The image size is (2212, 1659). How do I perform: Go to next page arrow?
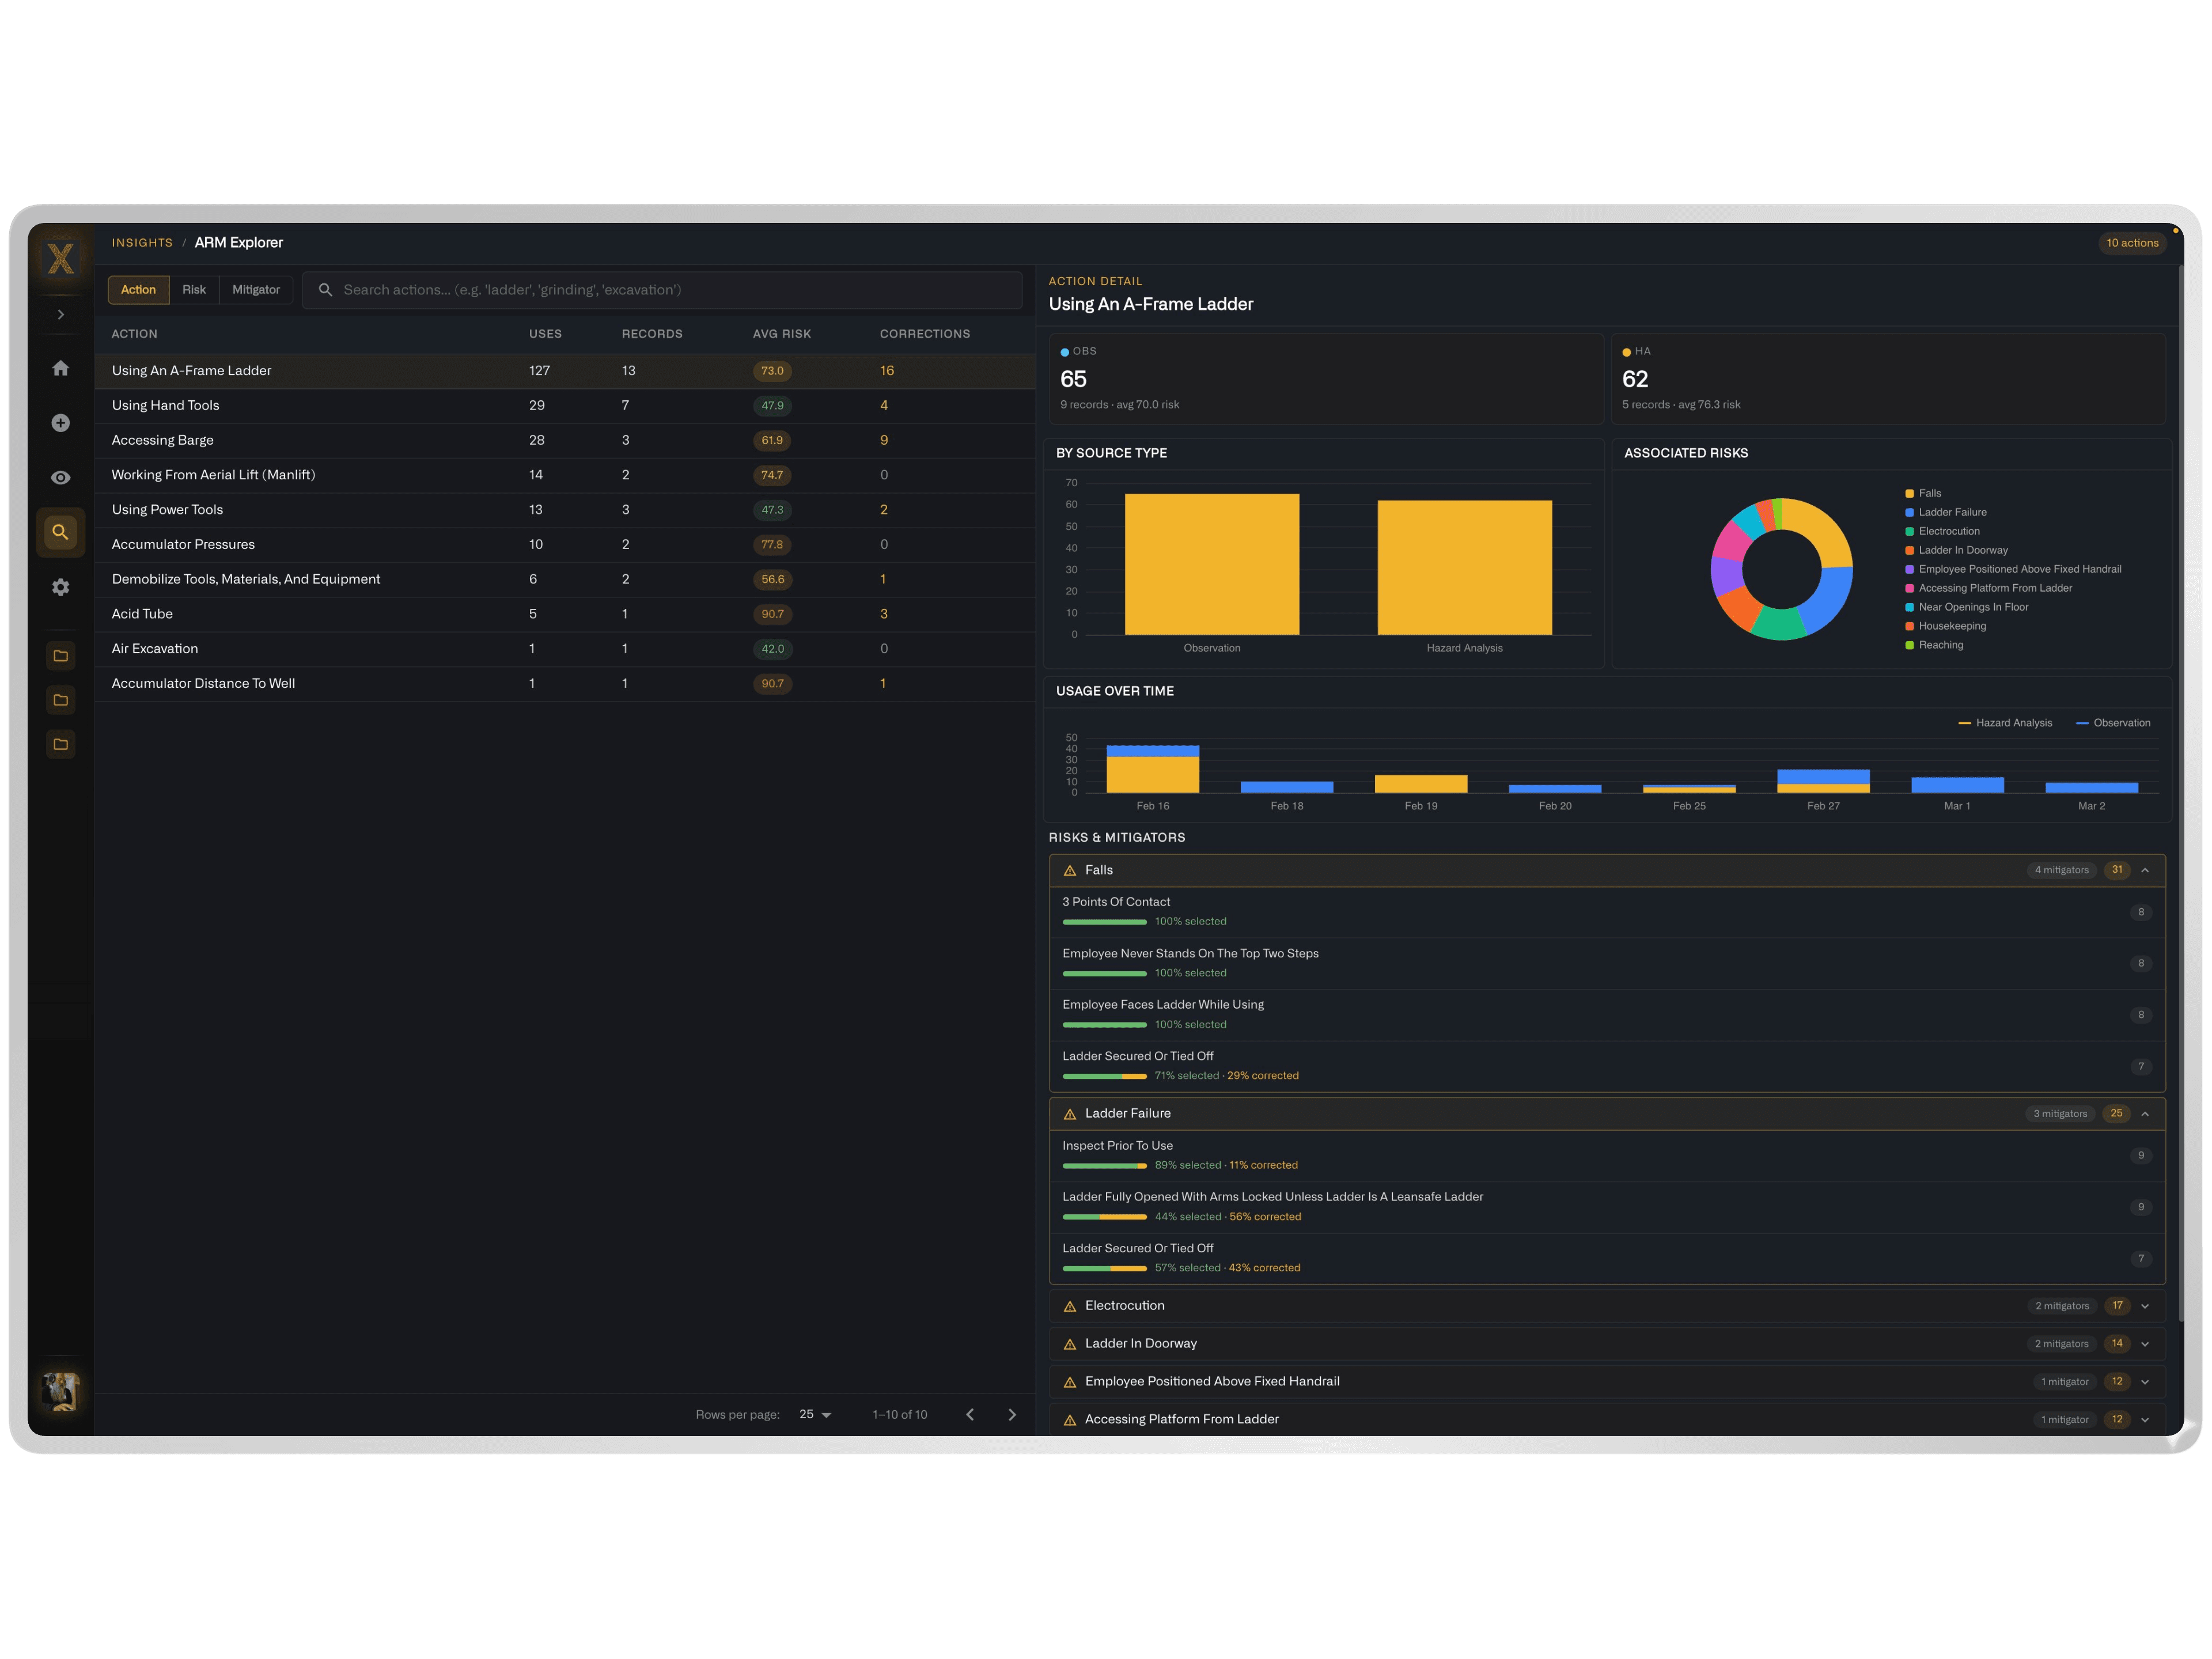[1012, 1414]
